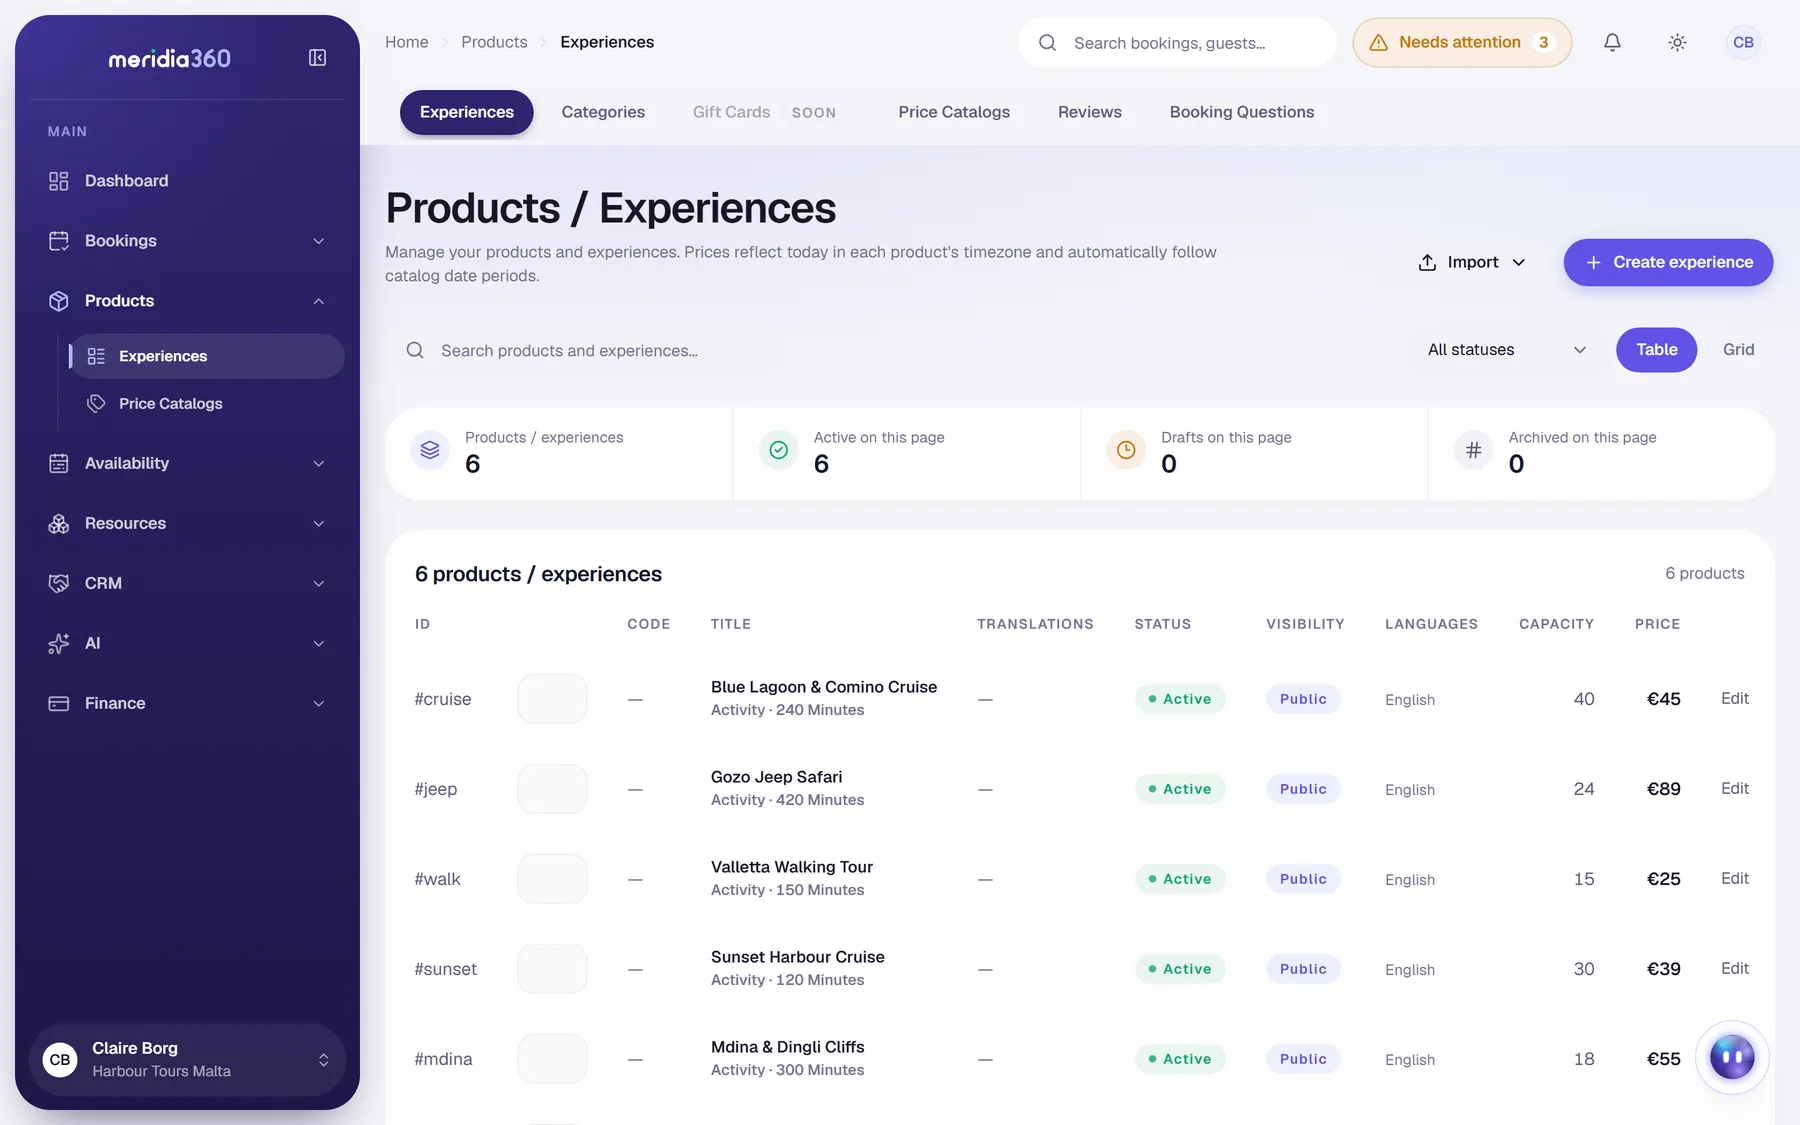Collapse the sidebar panel icon
Image resolution: width=1800 pixels, height=1125 pixels.
point(317,58)
